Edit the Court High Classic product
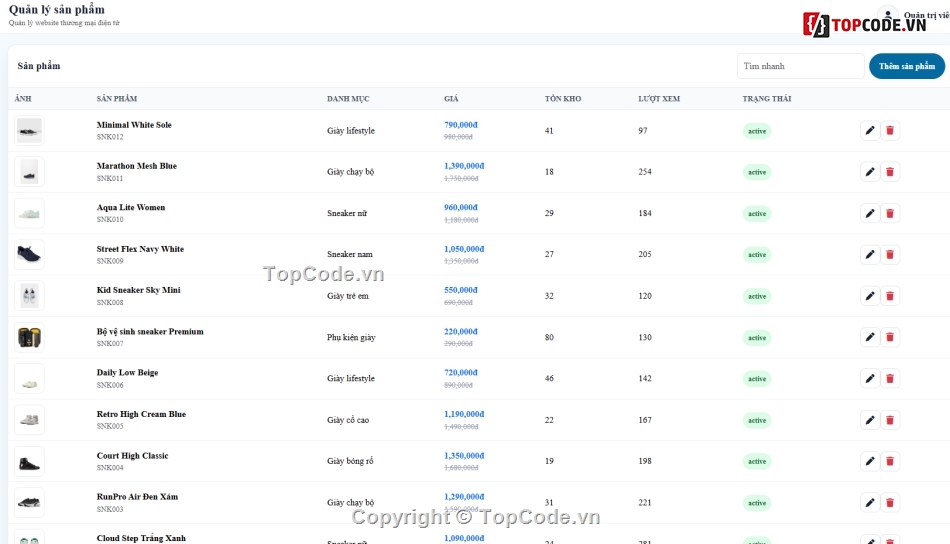Image resolution: width=950 pixels, height=544 pixels. point(869,462)
